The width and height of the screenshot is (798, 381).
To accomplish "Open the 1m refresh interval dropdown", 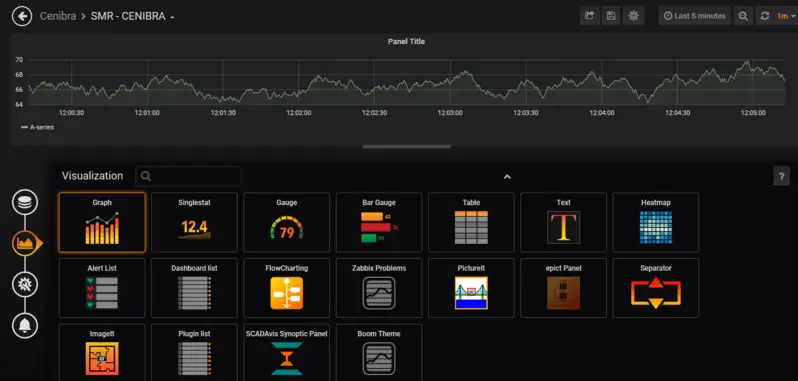I will click(x=786, y=16).
